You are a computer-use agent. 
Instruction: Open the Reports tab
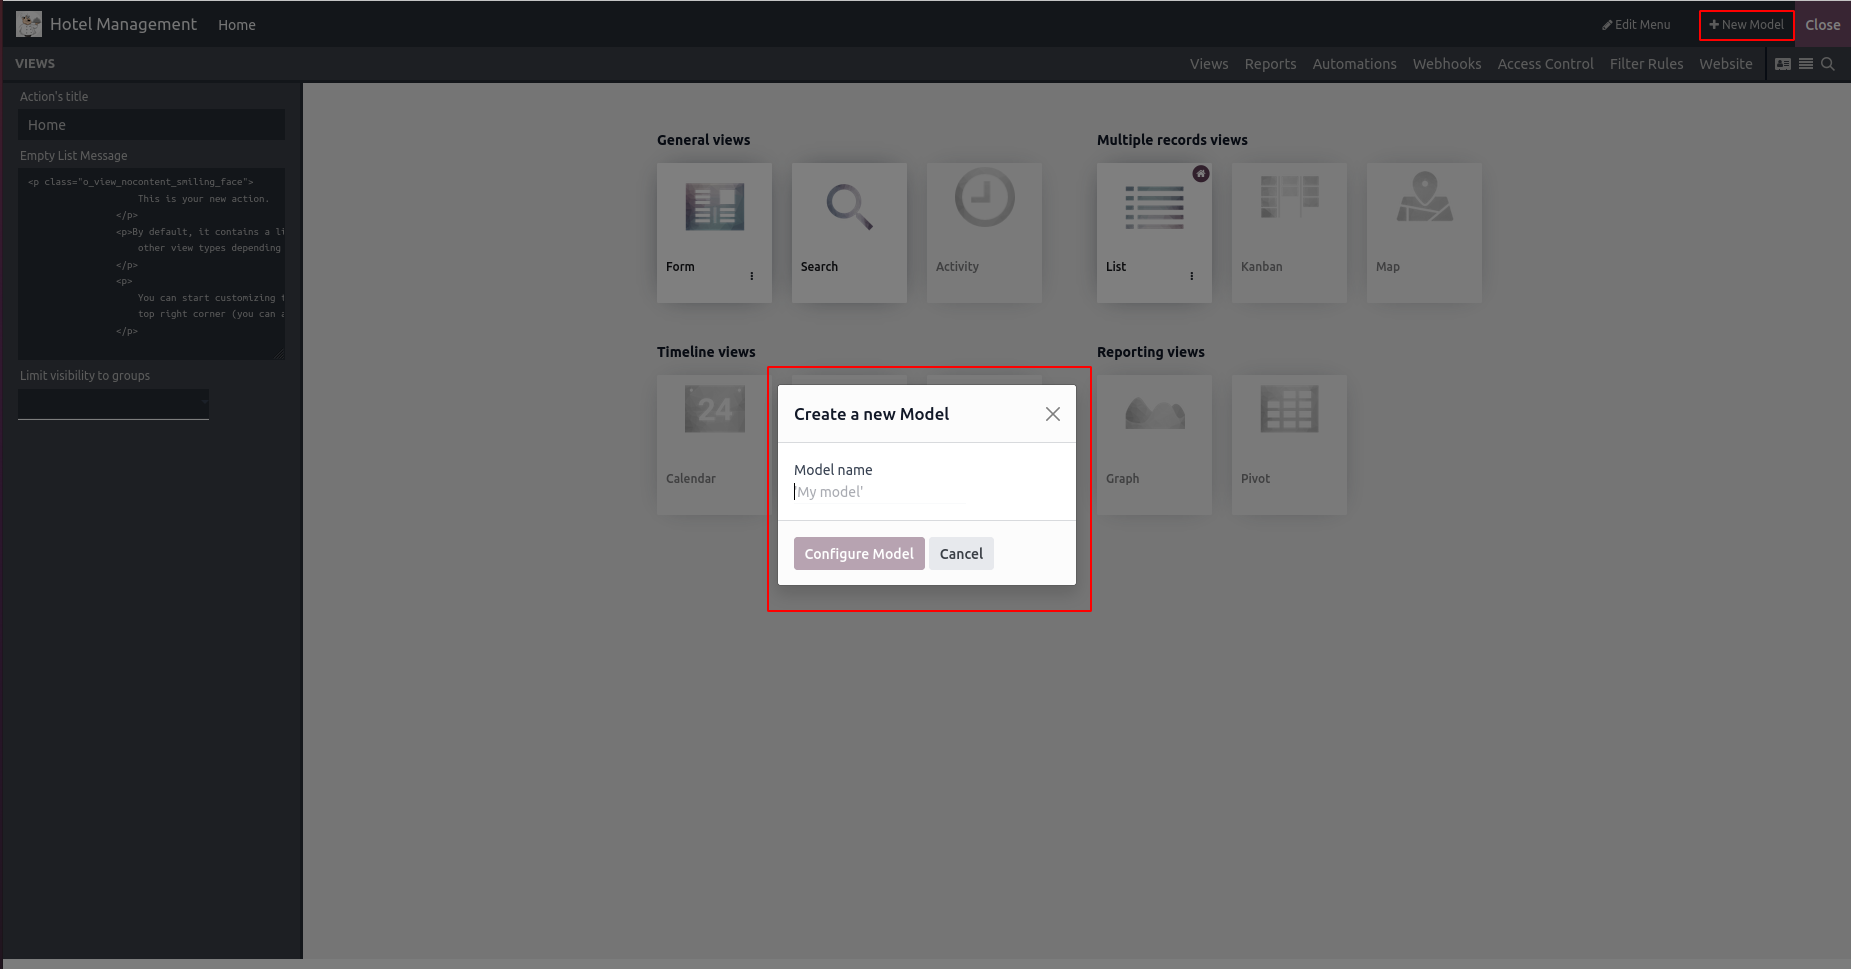click(x=1270, y=64)
